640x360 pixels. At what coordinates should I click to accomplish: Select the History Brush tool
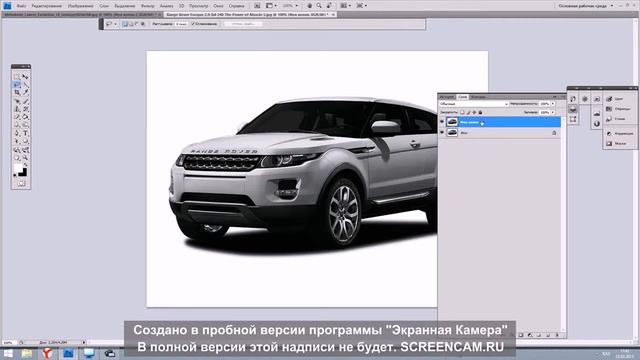(25, 109)
